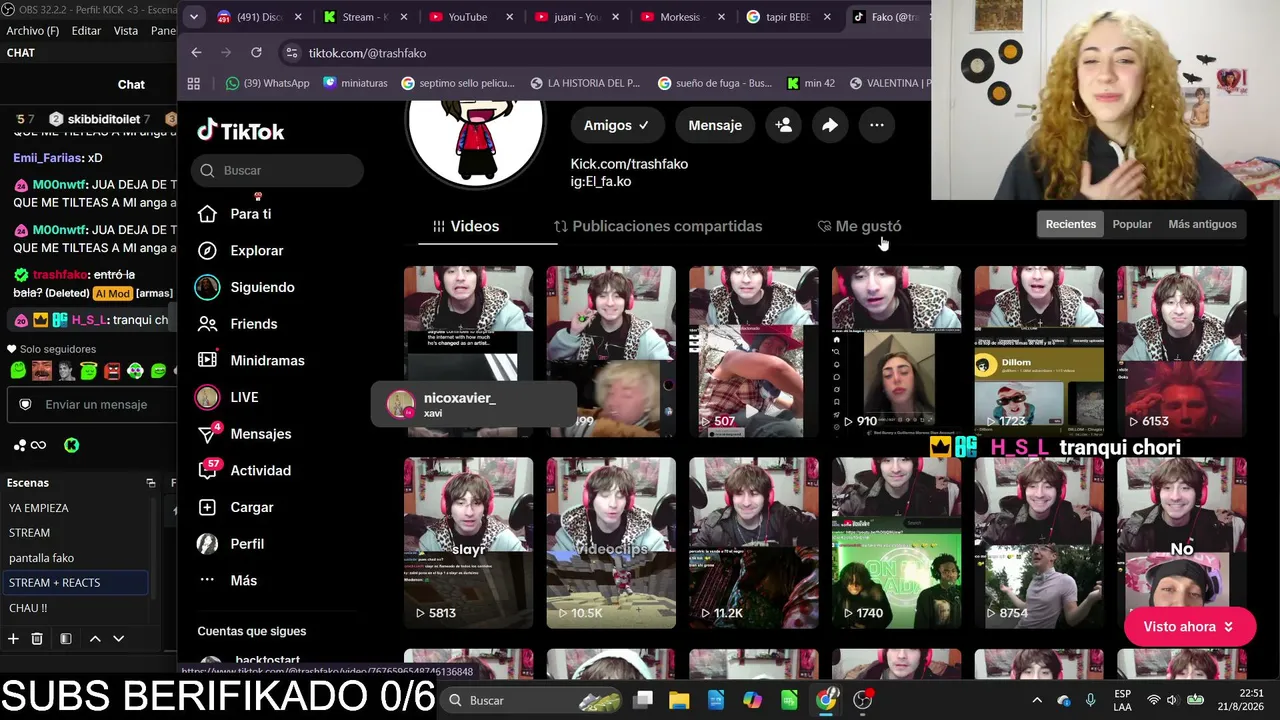The image size is (1280, 720).
Task: Open the video with 11.2K views
Action: pos(754,543)
